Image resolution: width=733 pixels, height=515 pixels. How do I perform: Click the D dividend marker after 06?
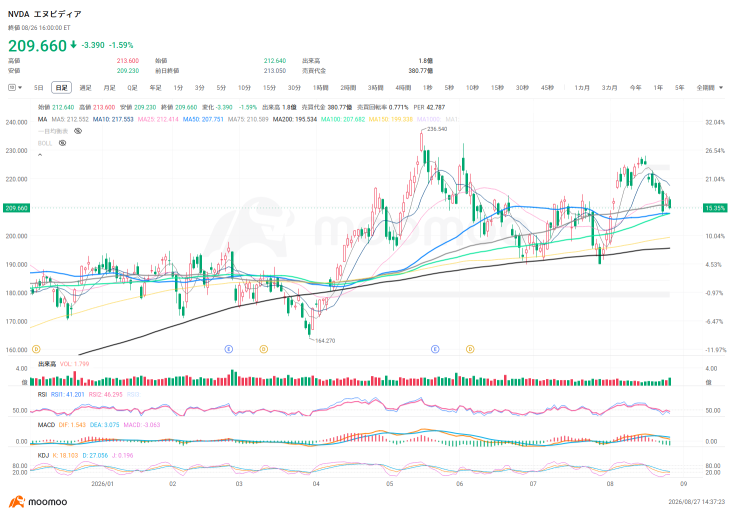(x=470, y=349)
